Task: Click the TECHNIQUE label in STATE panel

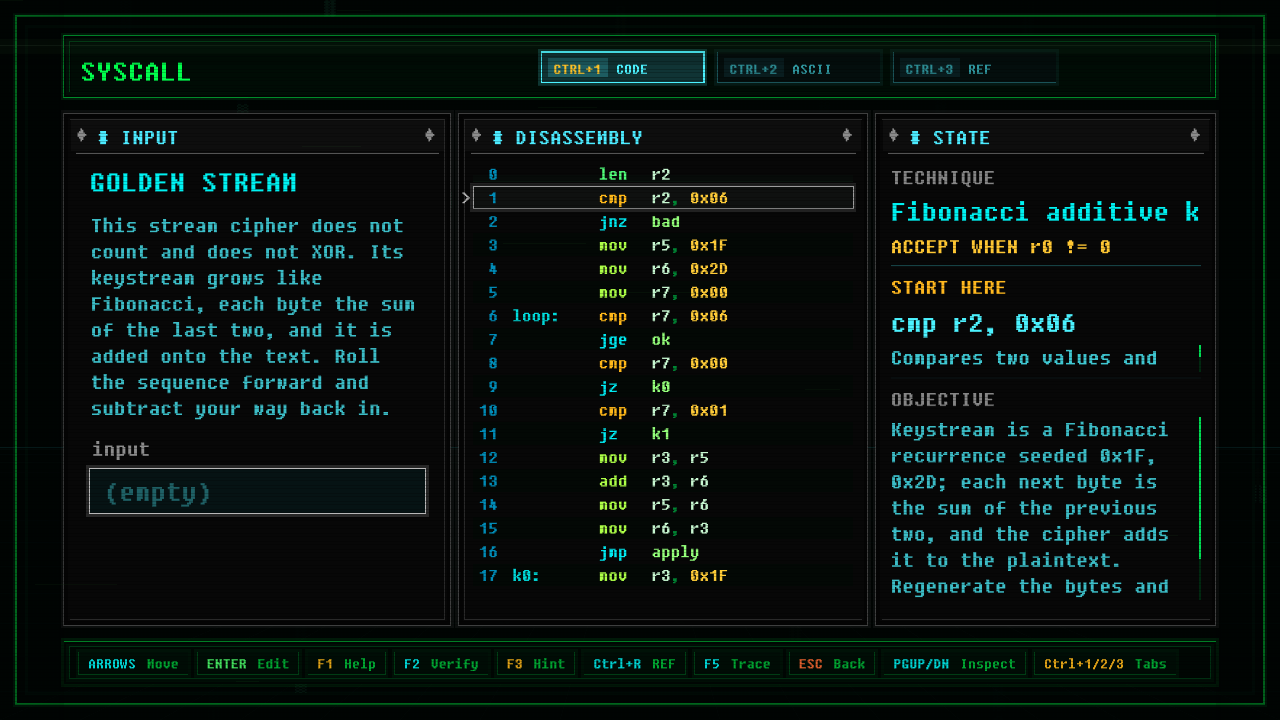Action: pos(943,178)
